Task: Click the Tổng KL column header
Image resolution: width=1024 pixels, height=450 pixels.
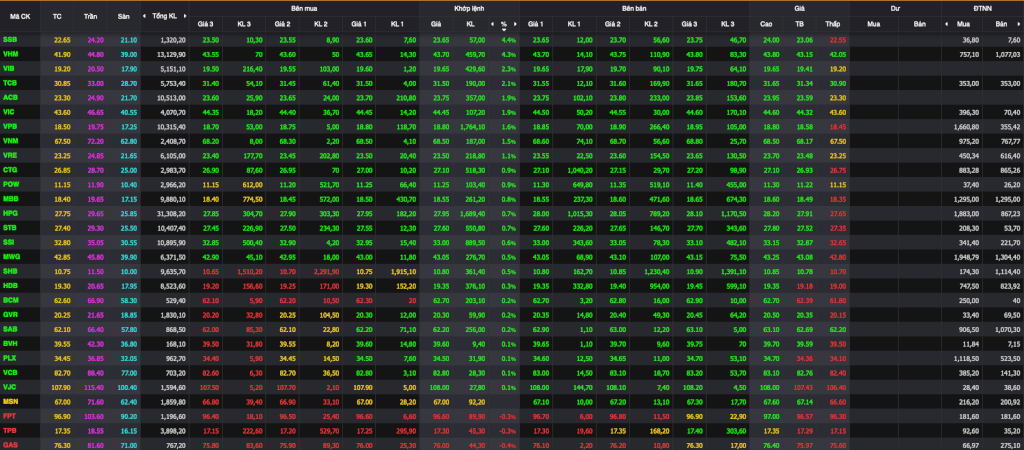Action: [x=164, y=15]
